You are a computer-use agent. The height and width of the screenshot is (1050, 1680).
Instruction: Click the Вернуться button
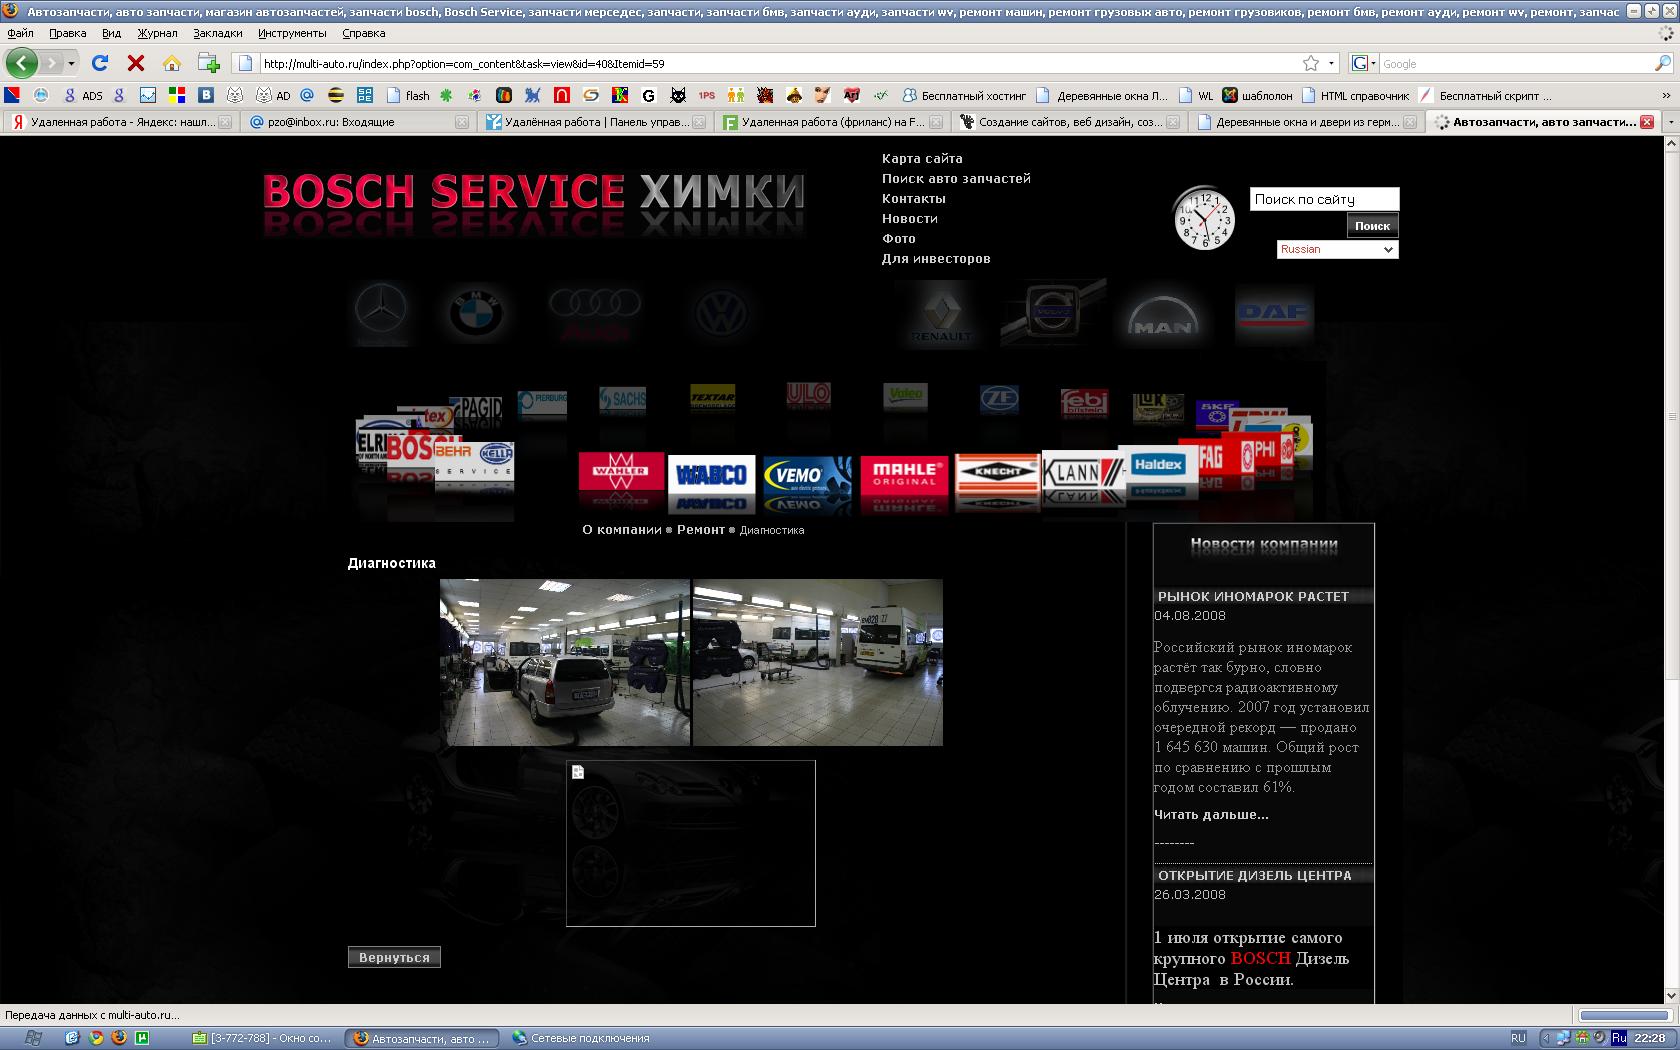pyautogui.click(x=394, y=957)
